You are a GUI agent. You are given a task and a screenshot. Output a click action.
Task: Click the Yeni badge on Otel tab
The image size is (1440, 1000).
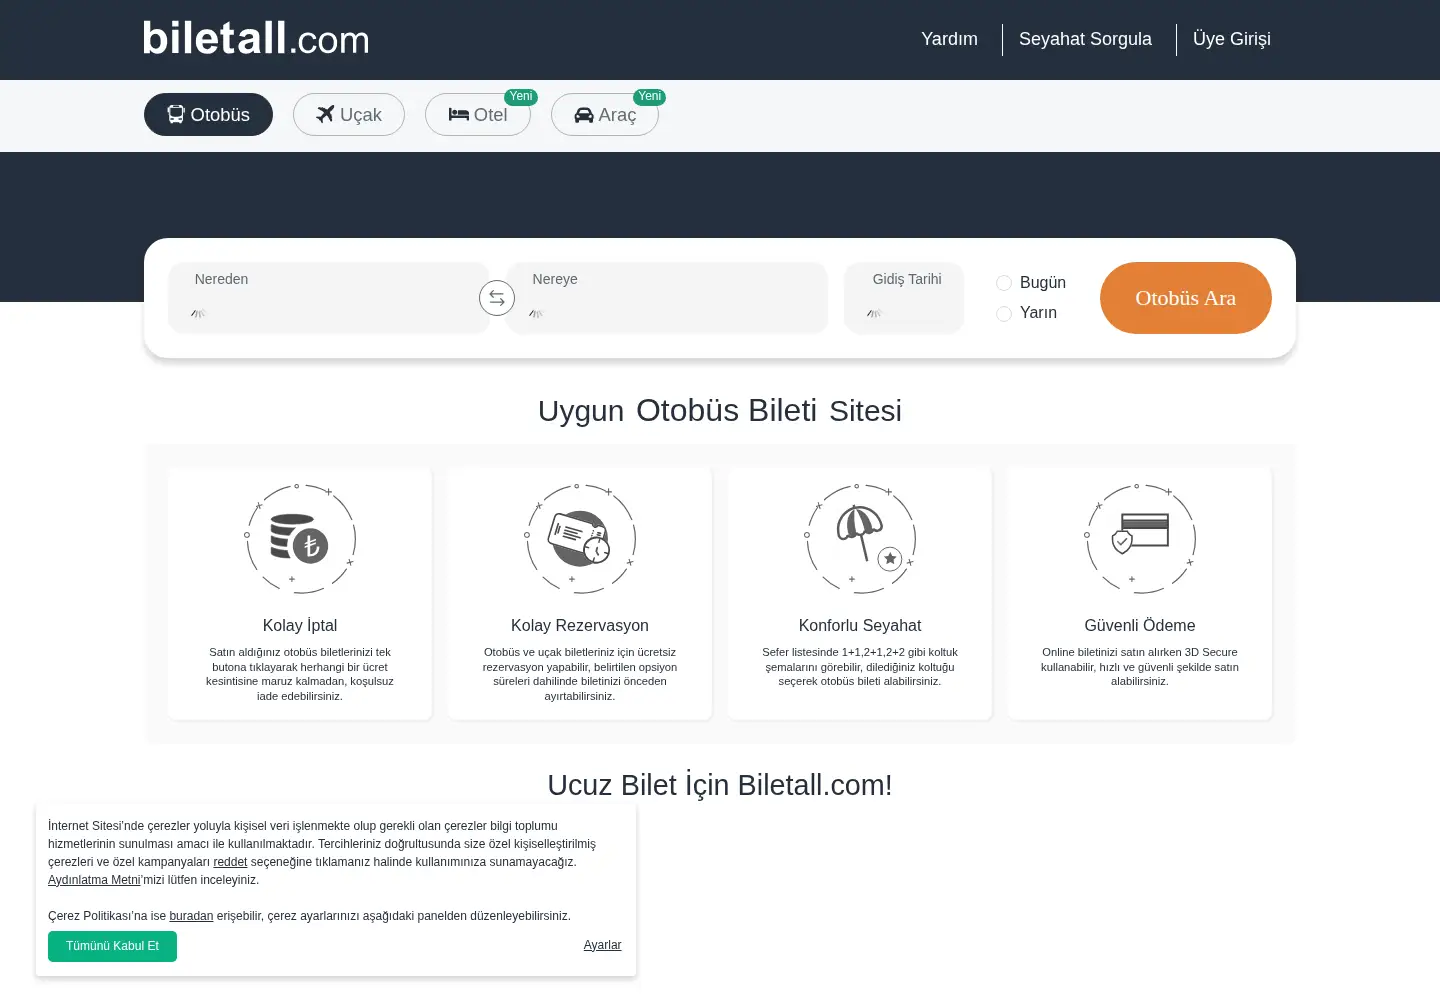[x=521, y=97]
